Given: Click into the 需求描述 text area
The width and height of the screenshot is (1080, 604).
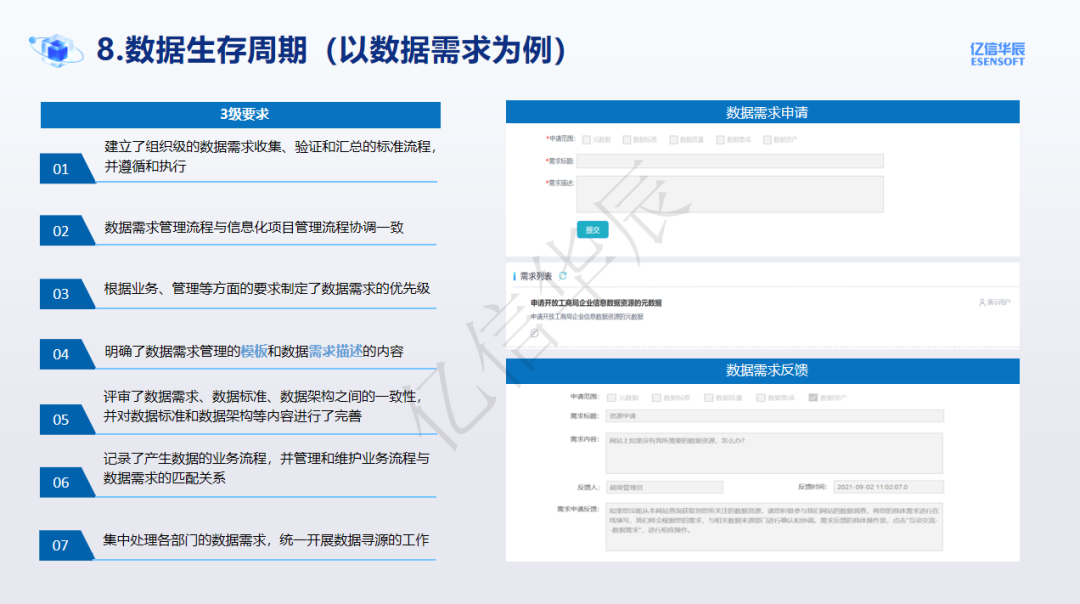Looking at the screenshot, I should click(730, 194).
